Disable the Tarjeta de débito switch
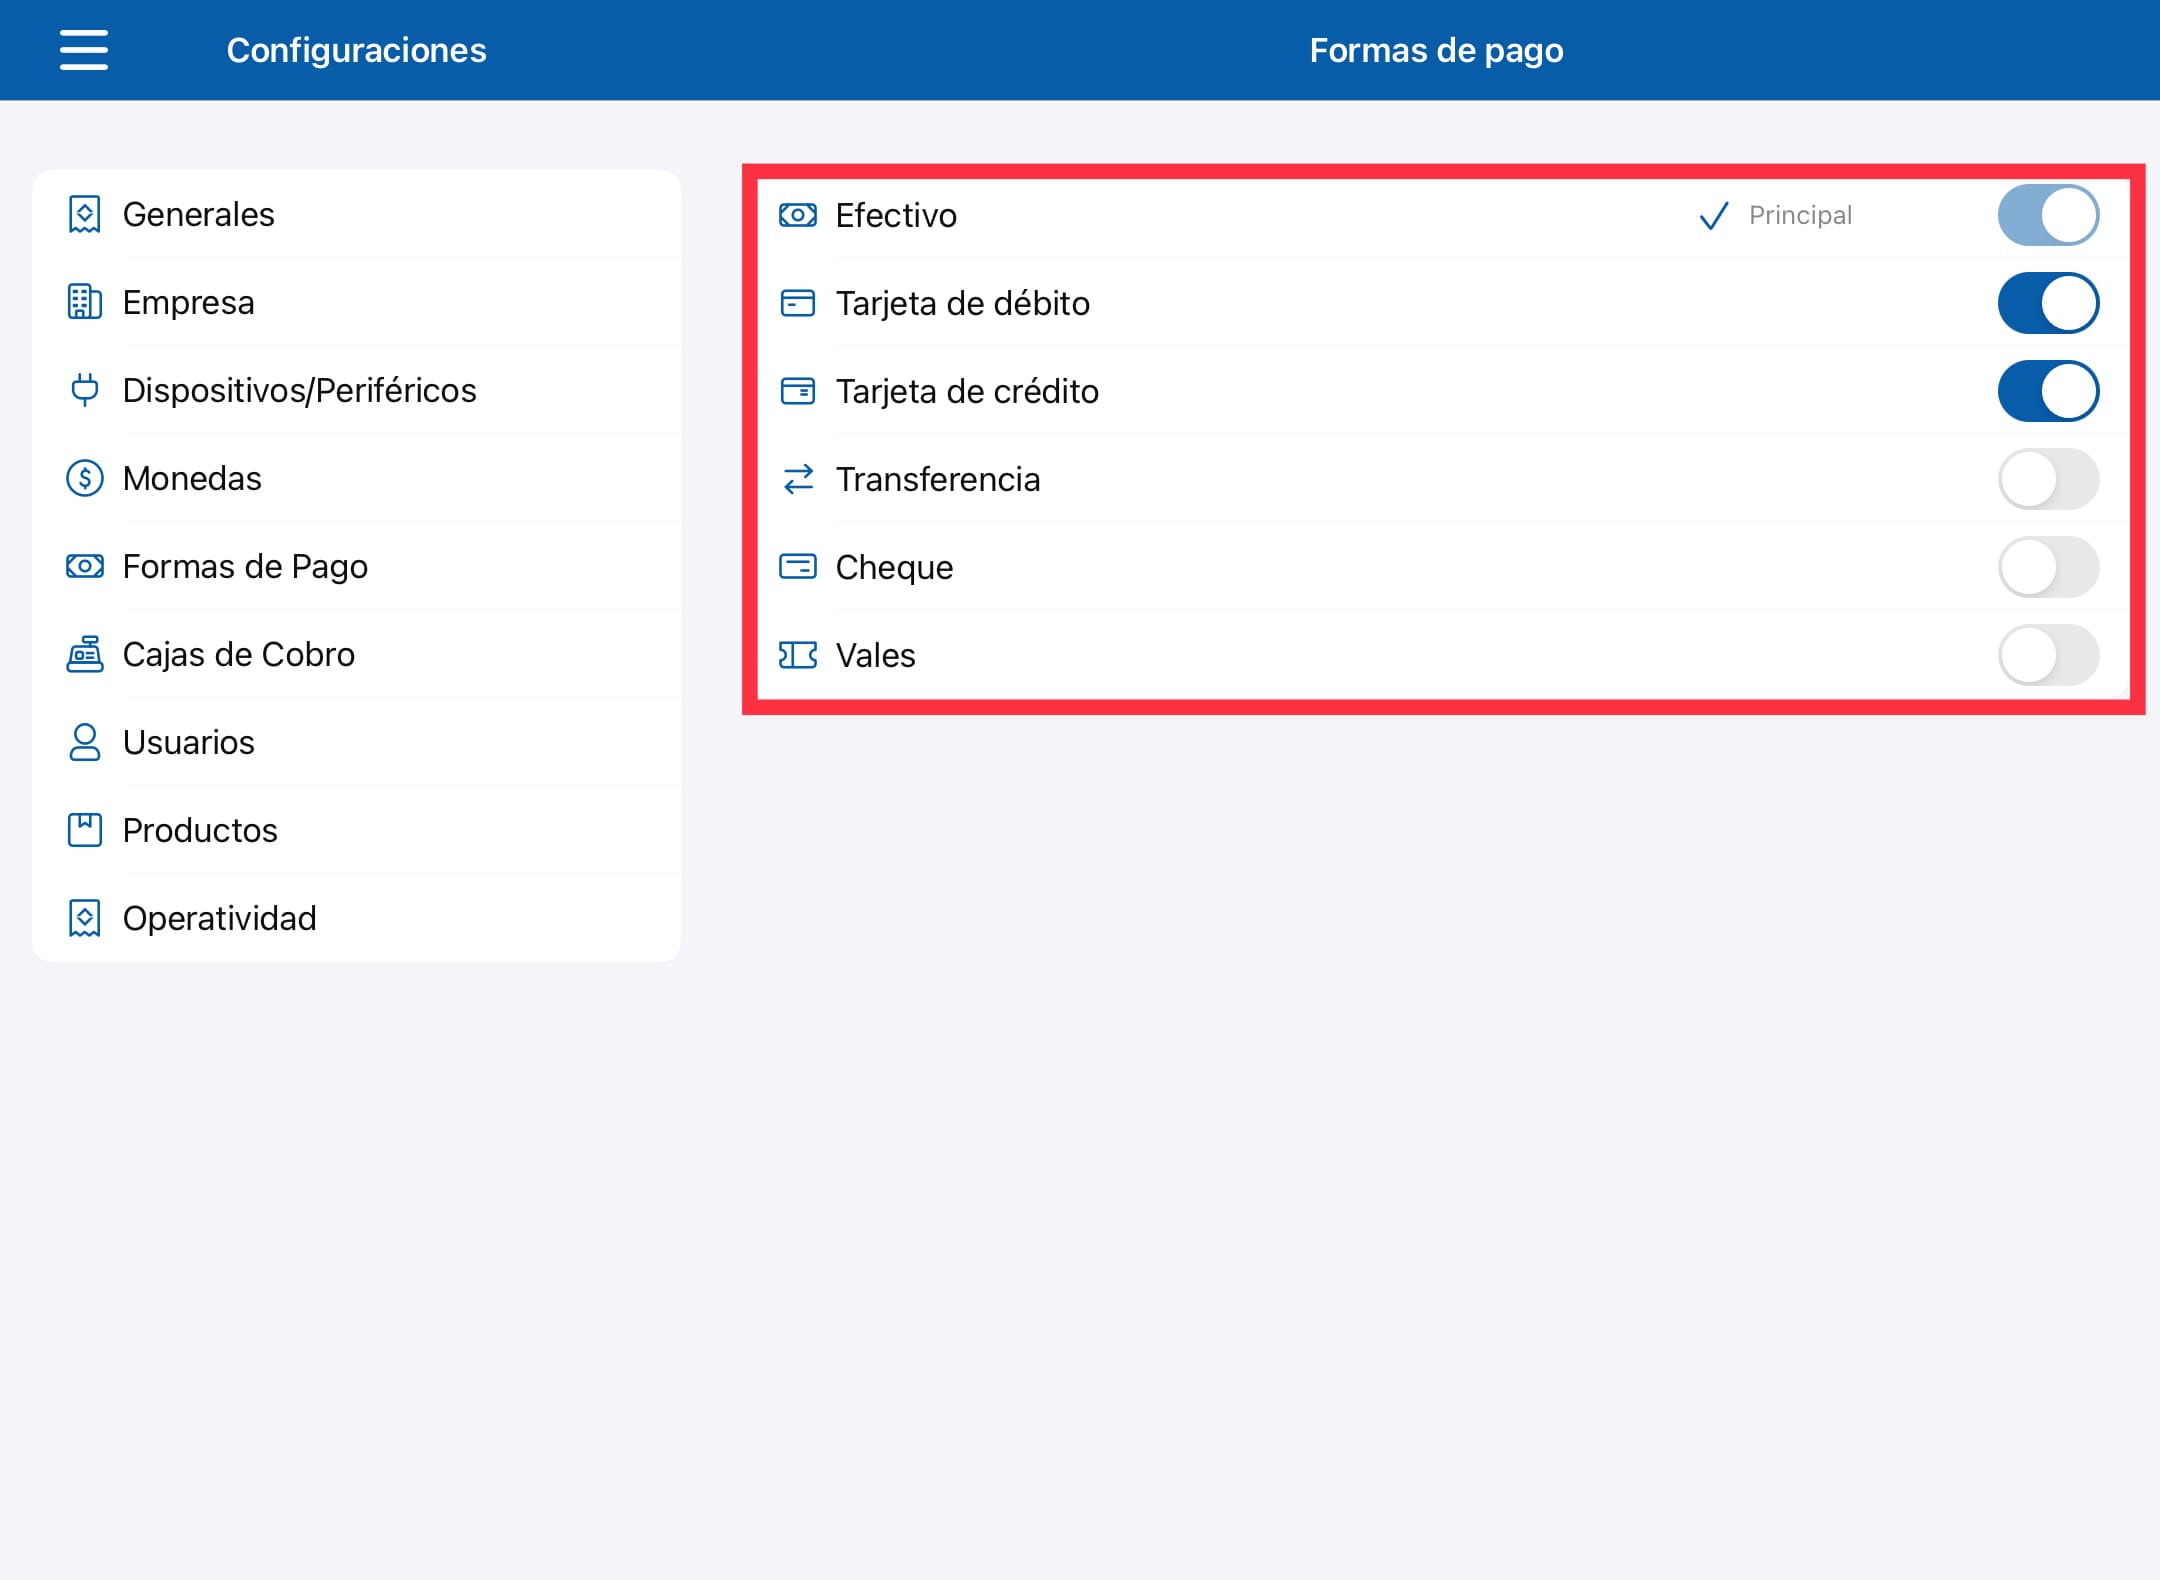 (2048, 303)
